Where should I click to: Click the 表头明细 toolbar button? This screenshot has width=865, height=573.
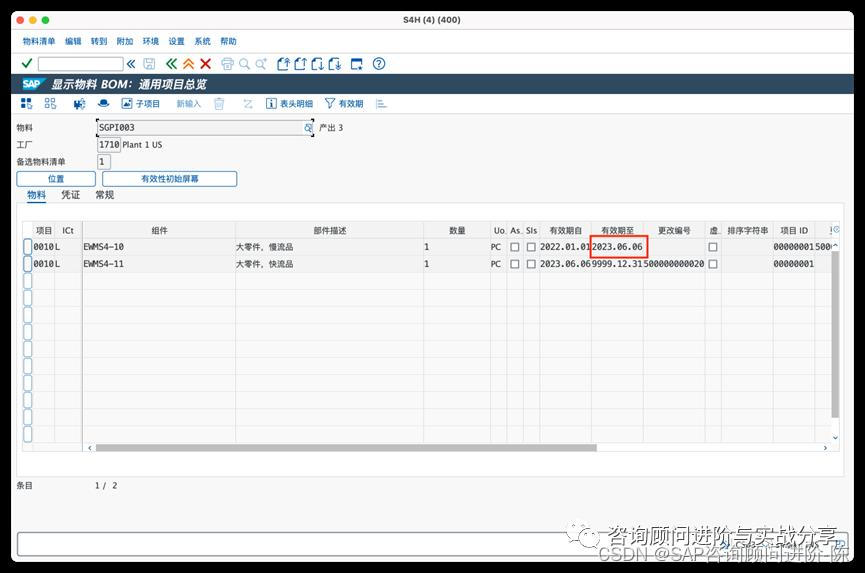tap(290, 104)
